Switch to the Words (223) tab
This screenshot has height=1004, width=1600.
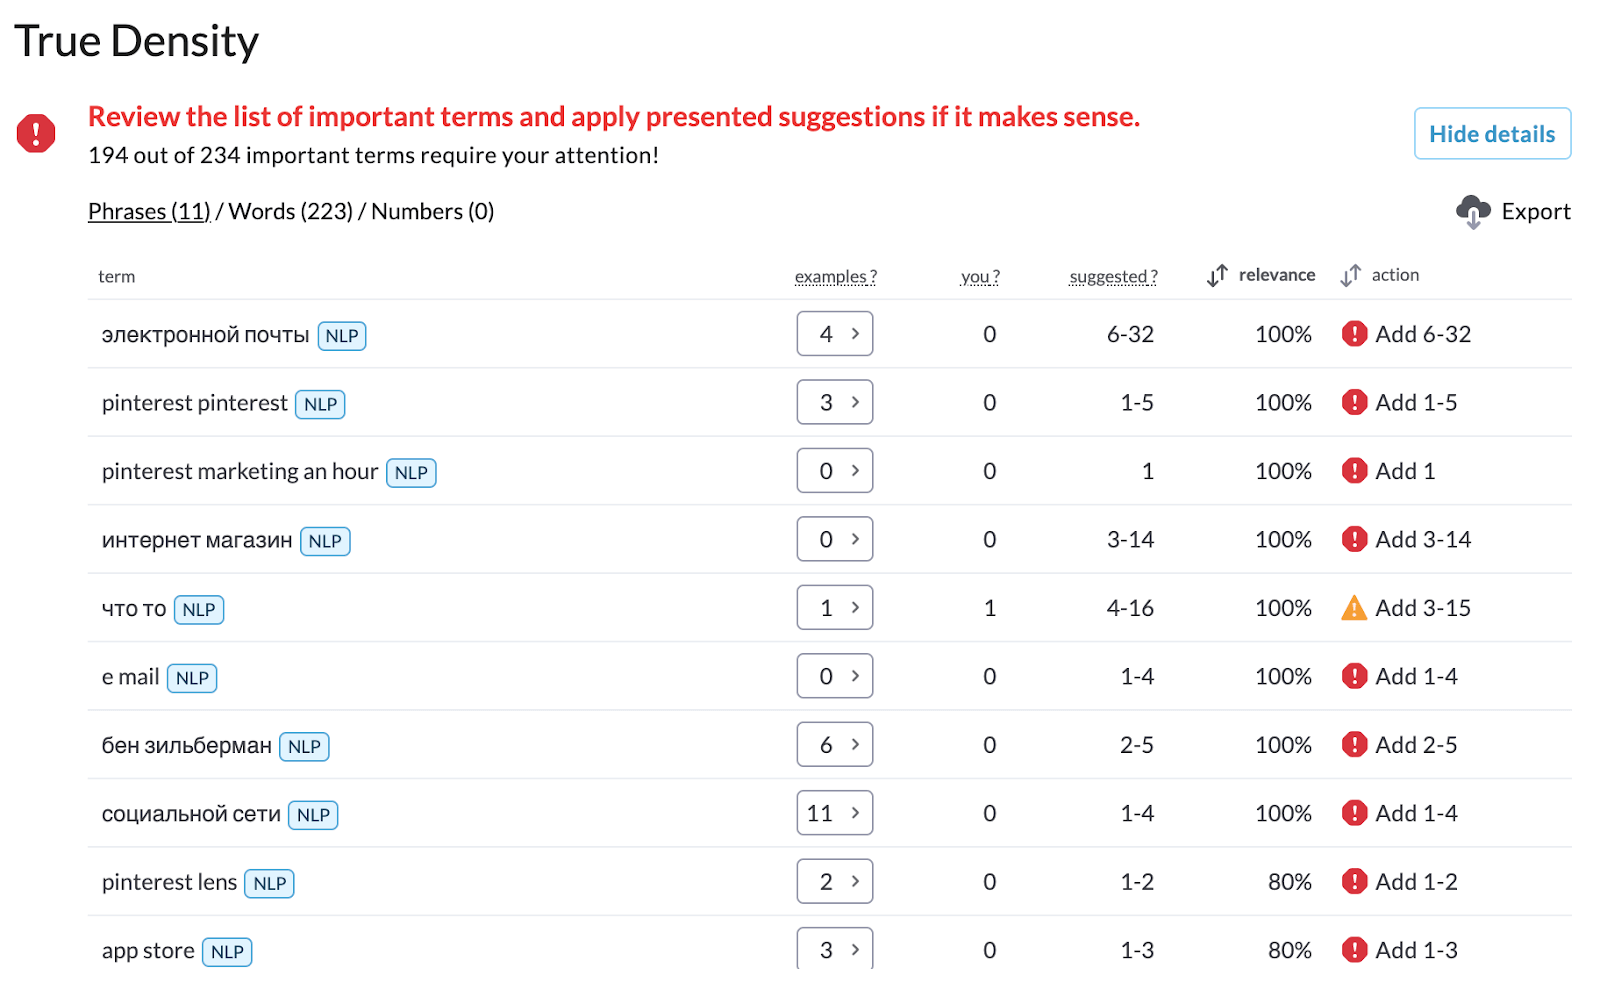click(x=291, y=212)
